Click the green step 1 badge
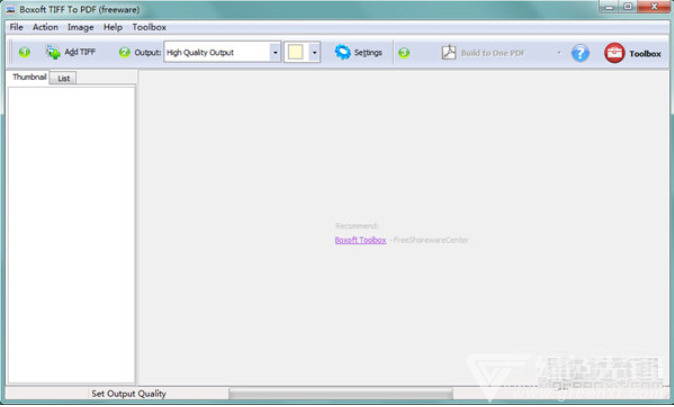Image resolution: width=674 pixels, height=407 pixels. pyautogui.click(x=25, y=52)
